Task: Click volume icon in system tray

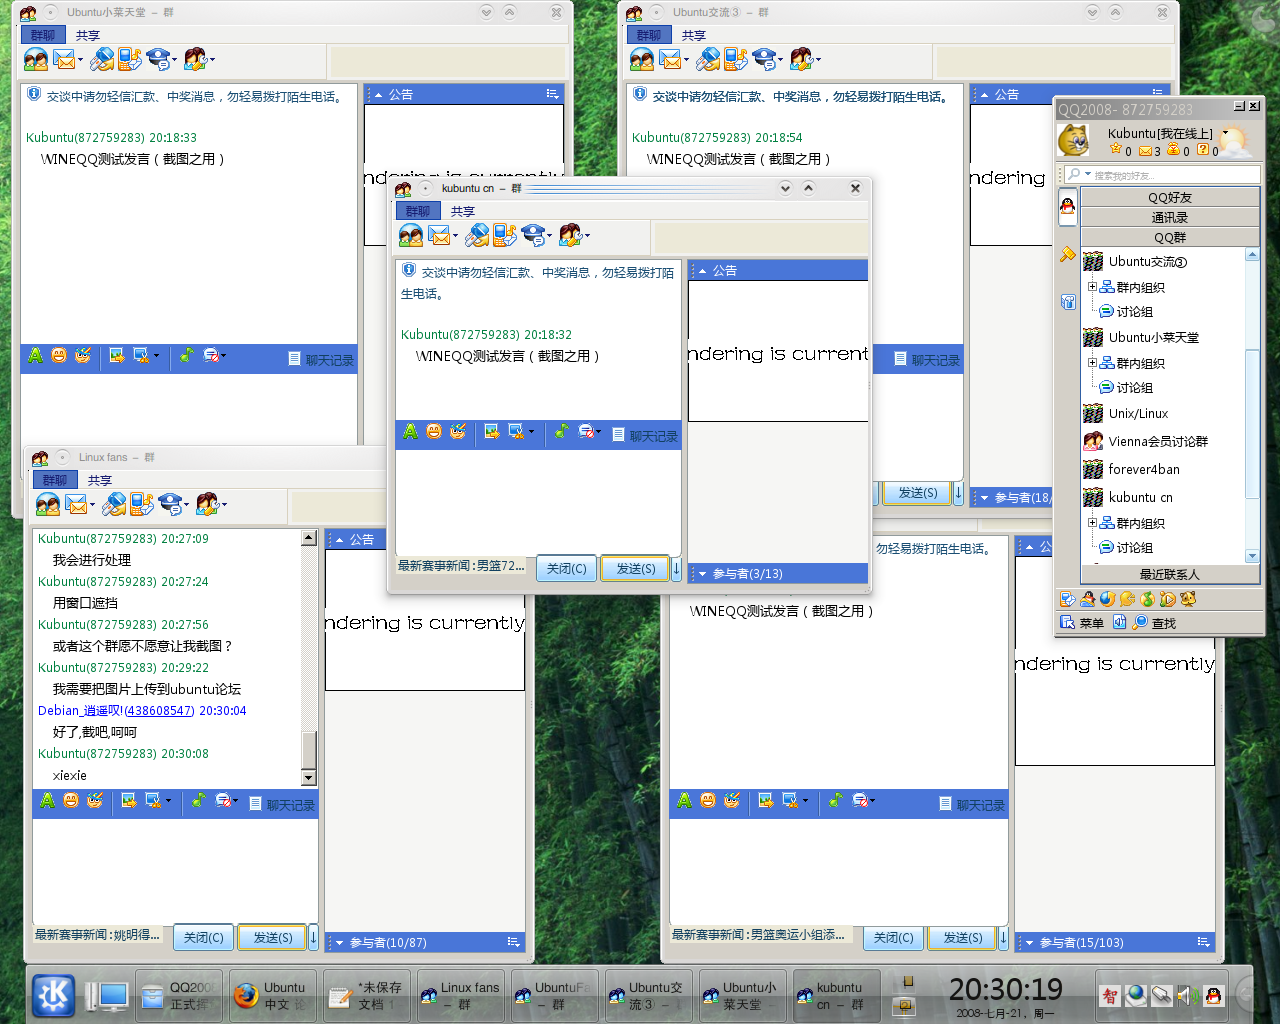Action: (1186, 995)
